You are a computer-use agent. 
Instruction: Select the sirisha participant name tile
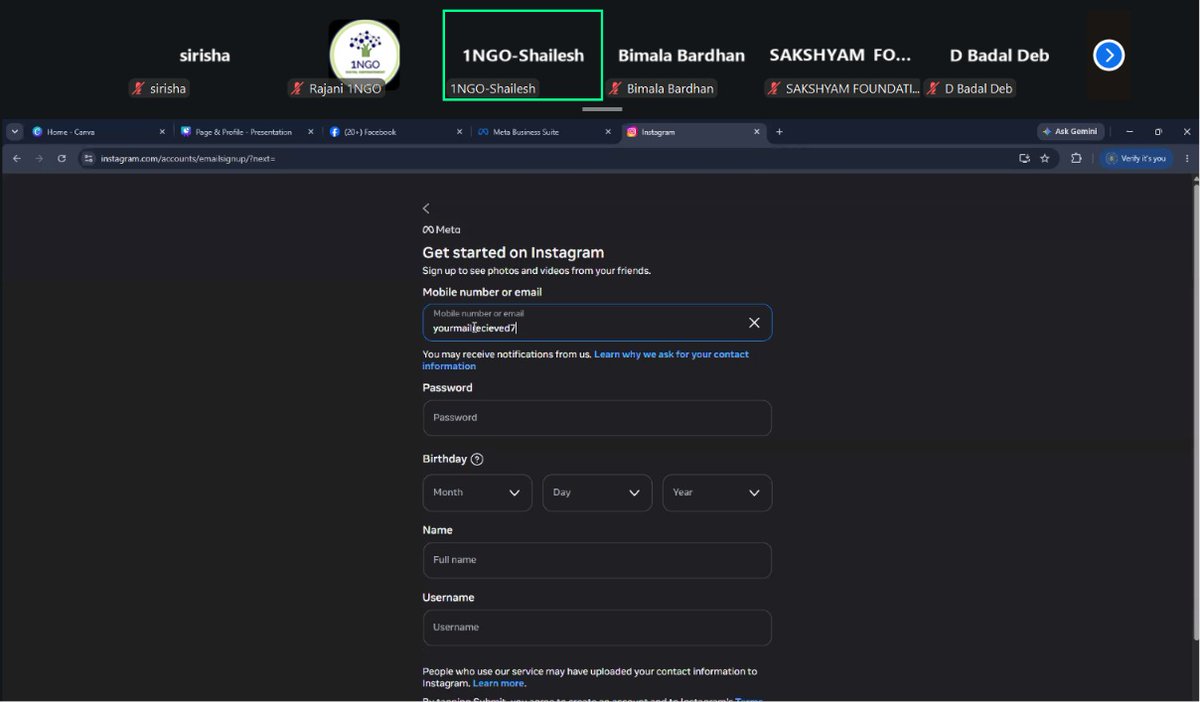pos(204,55)
